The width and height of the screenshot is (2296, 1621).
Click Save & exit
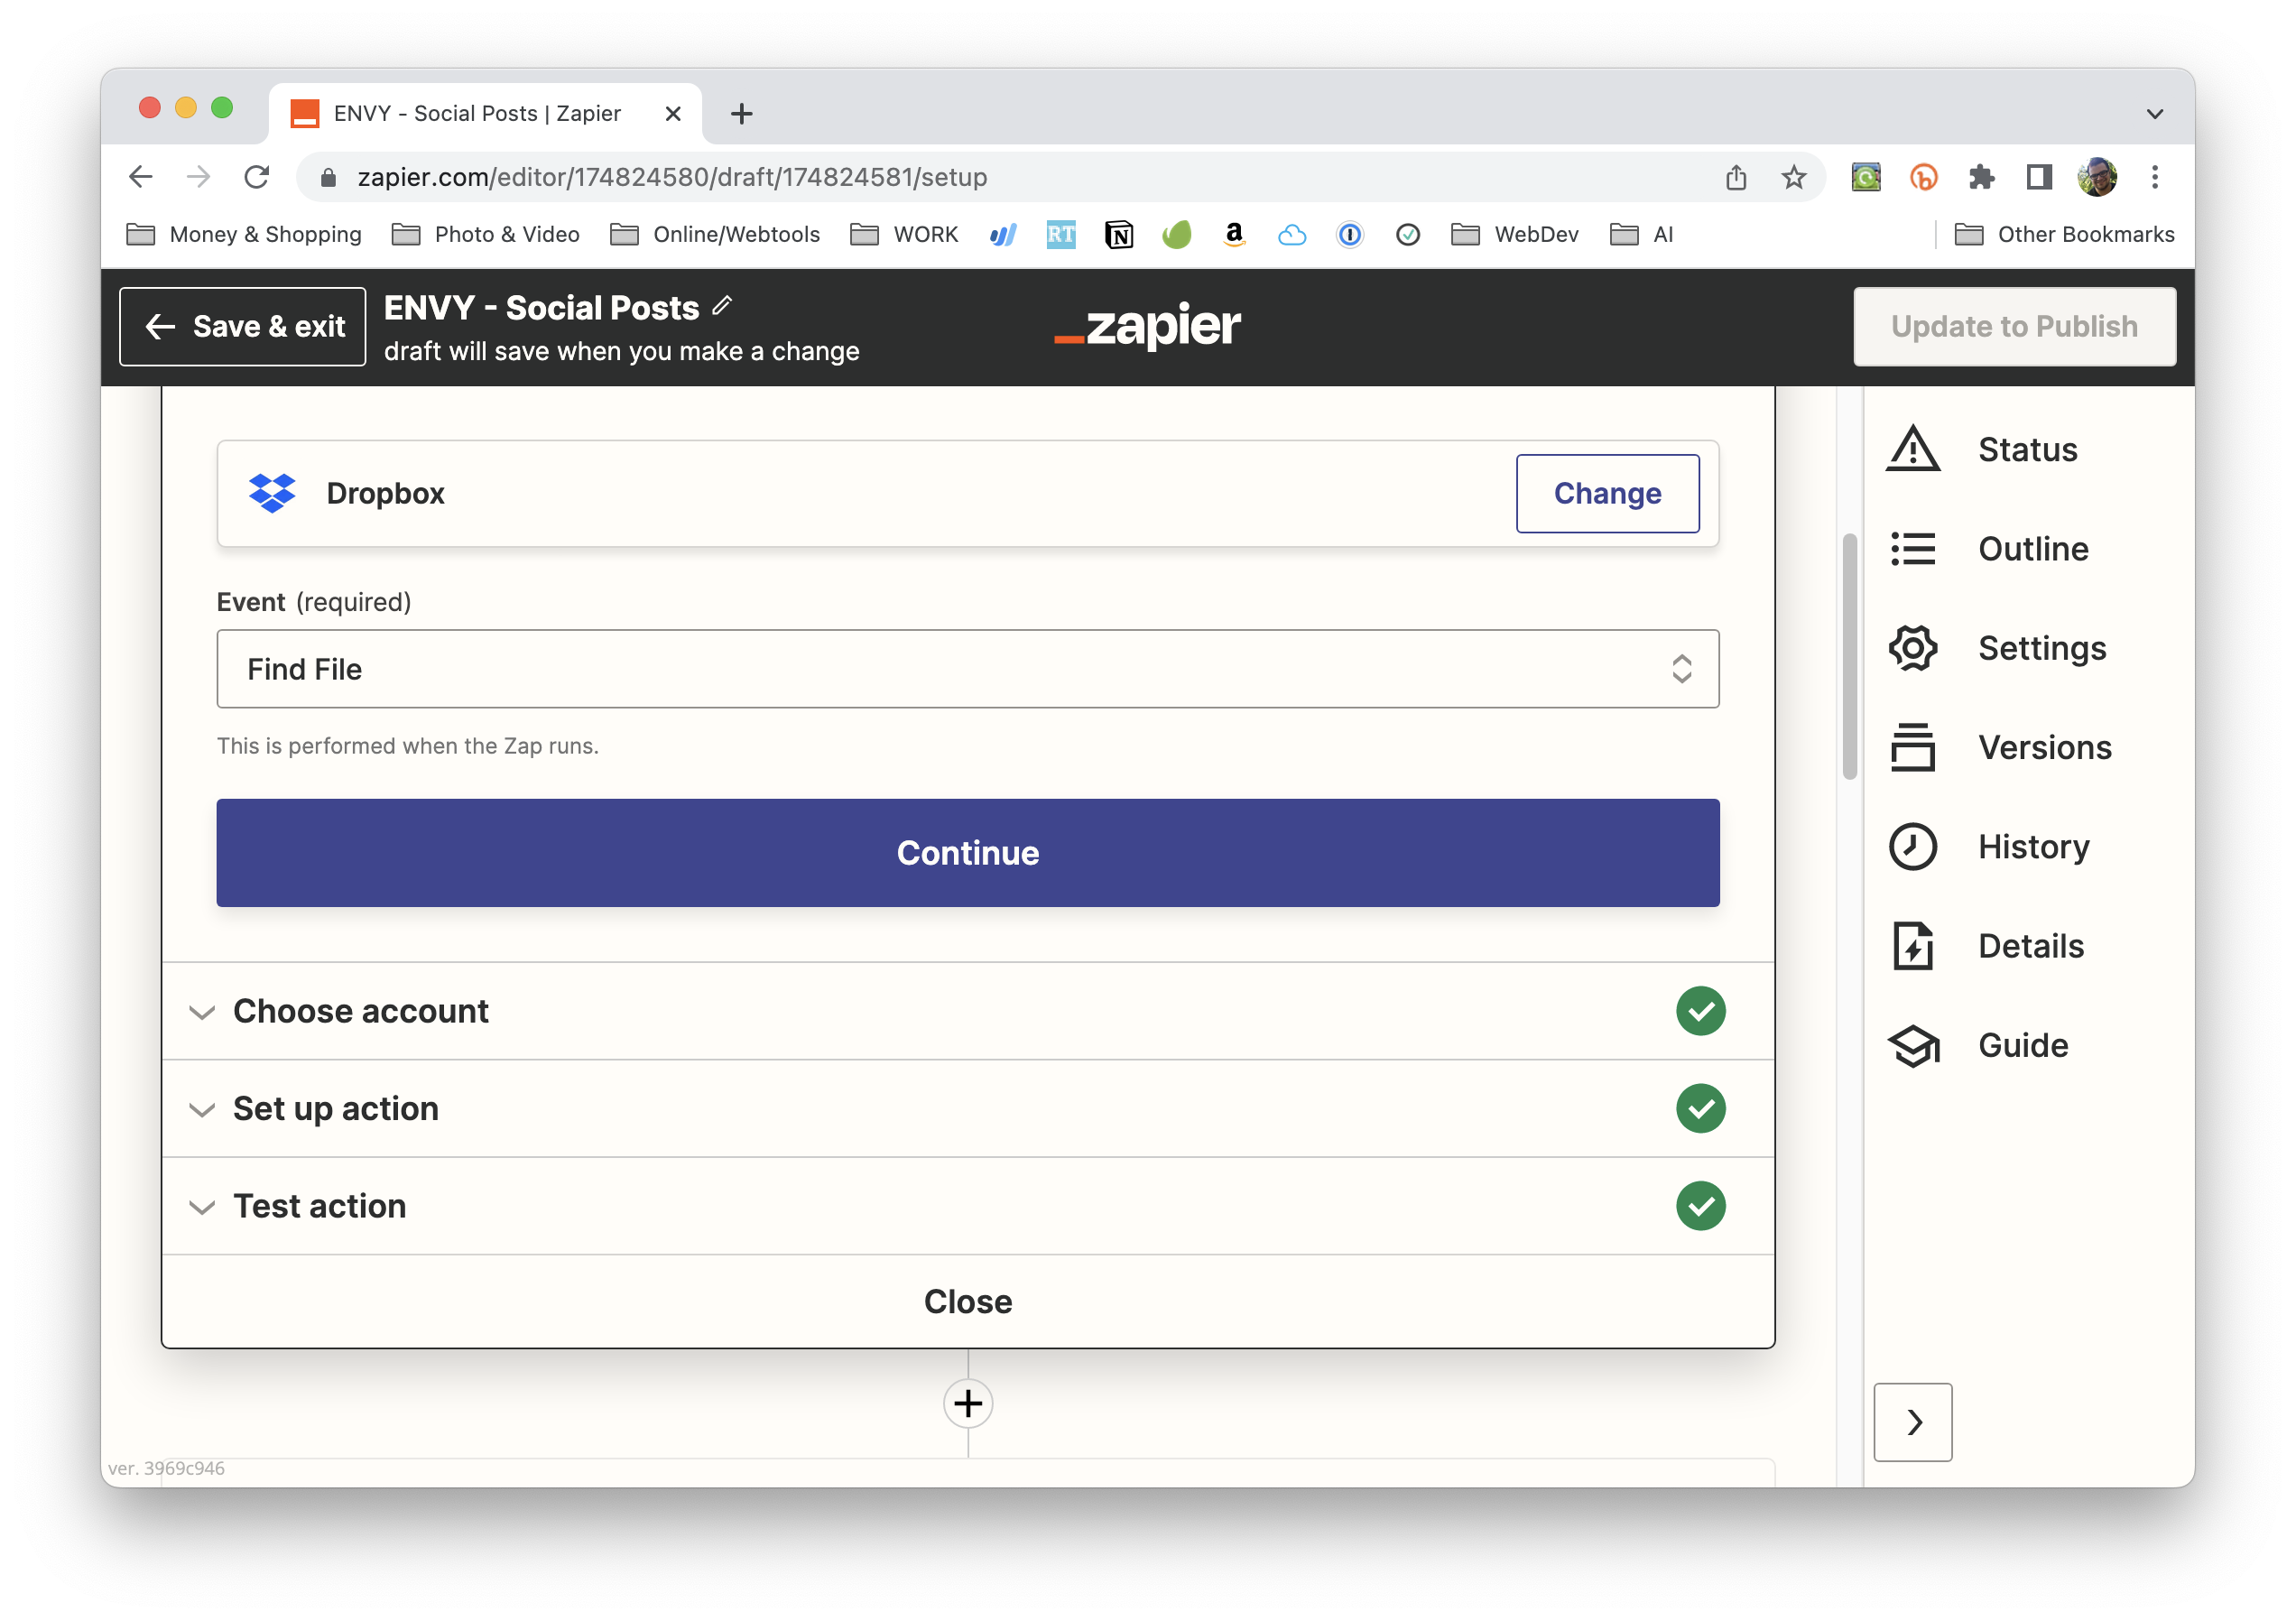[x=243, y=326]
